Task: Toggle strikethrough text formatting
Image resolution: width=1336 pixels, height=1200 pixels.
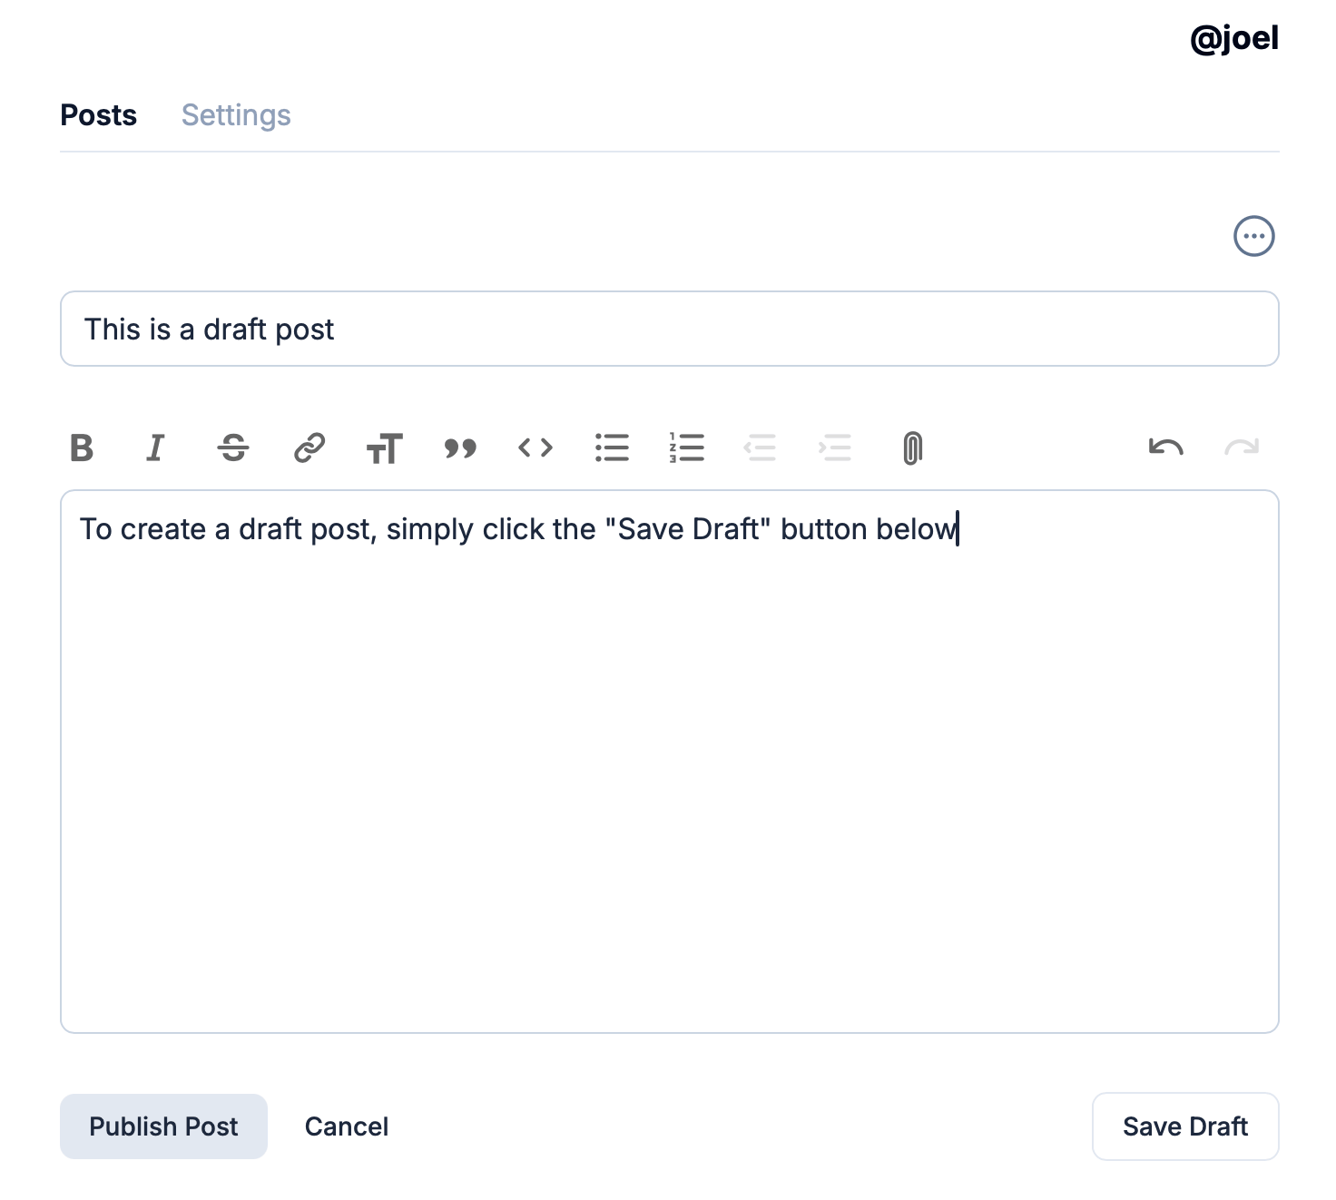Action: pyautogui.click(x=233, y=448)
